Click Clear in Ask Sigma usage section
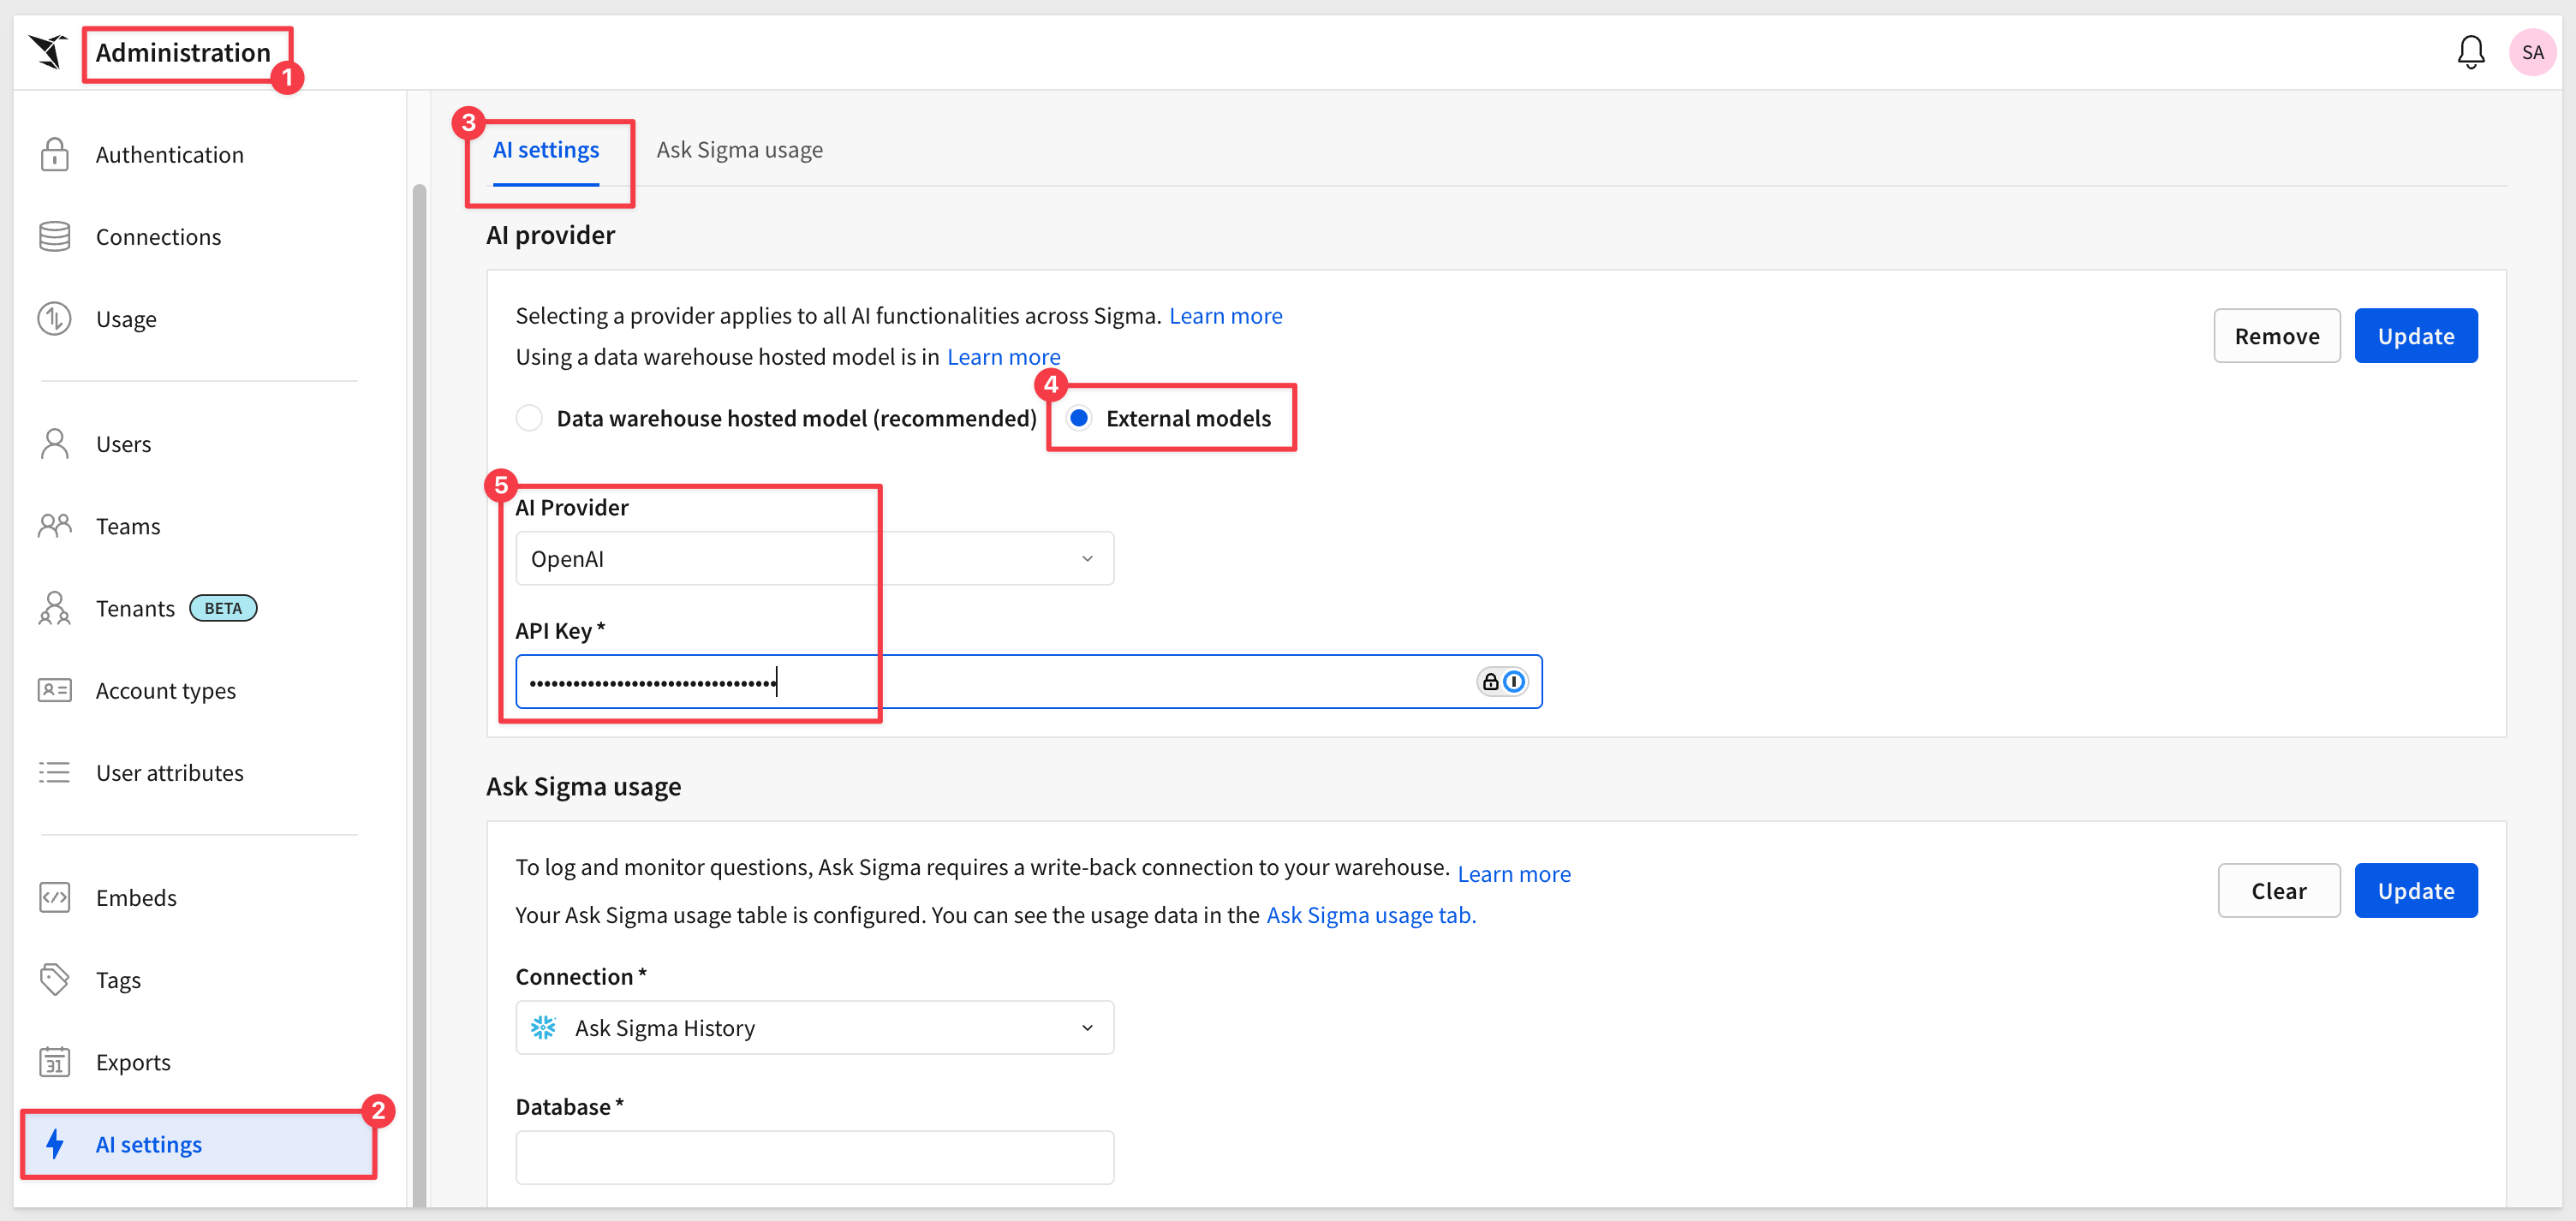 pyautogui.click(x=2278, y=890)
